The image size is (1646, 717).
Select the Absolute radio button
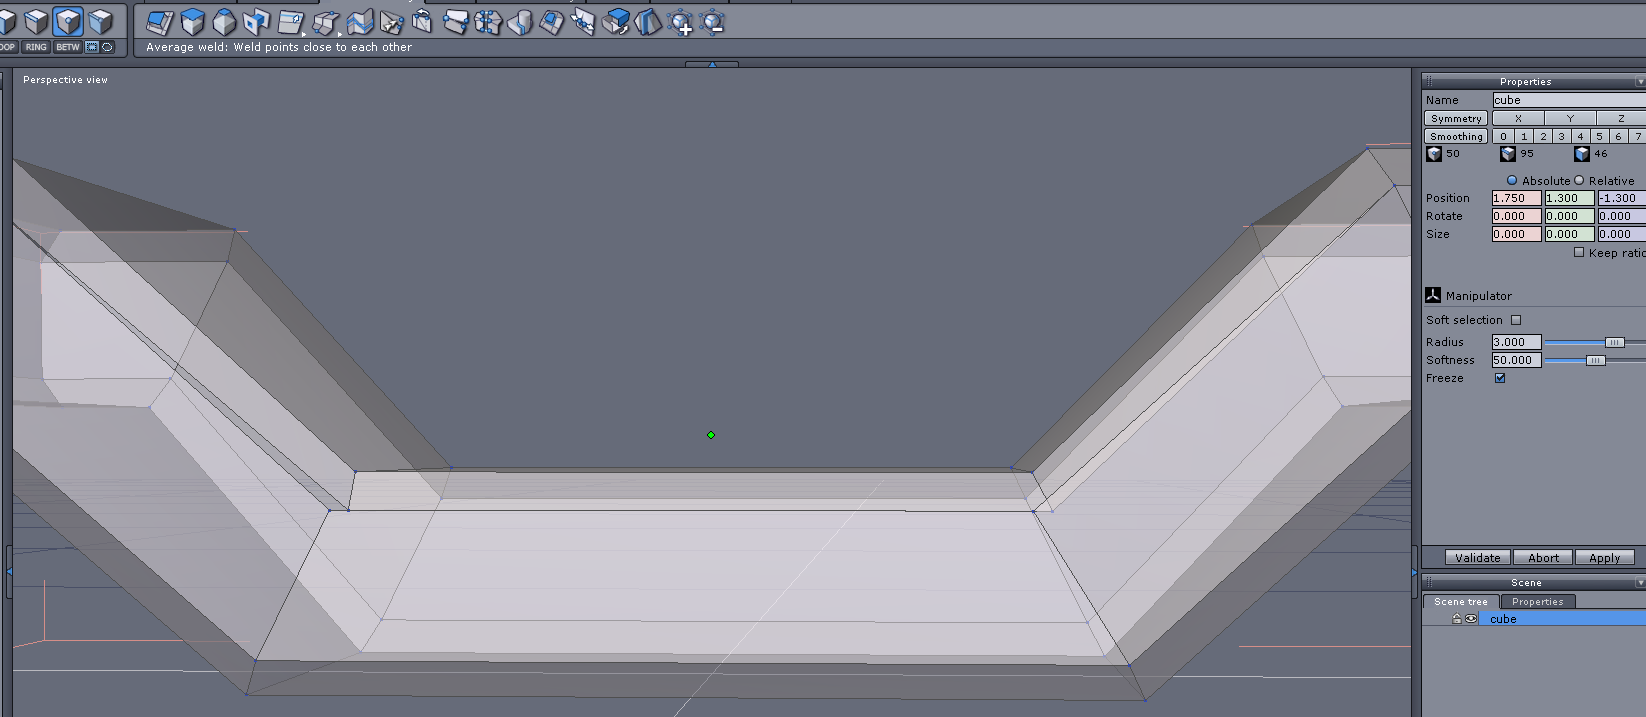pyautogui.click(x=1512, y=180)
